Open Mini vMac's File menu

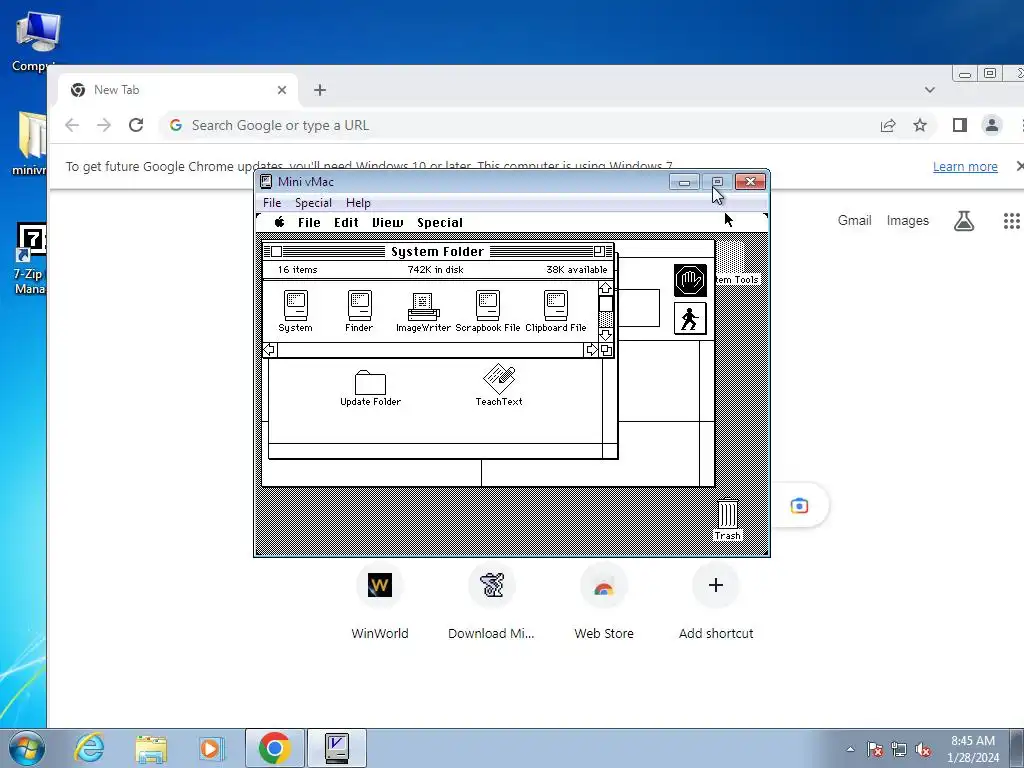pyautogui.click(x=272, y=202)
